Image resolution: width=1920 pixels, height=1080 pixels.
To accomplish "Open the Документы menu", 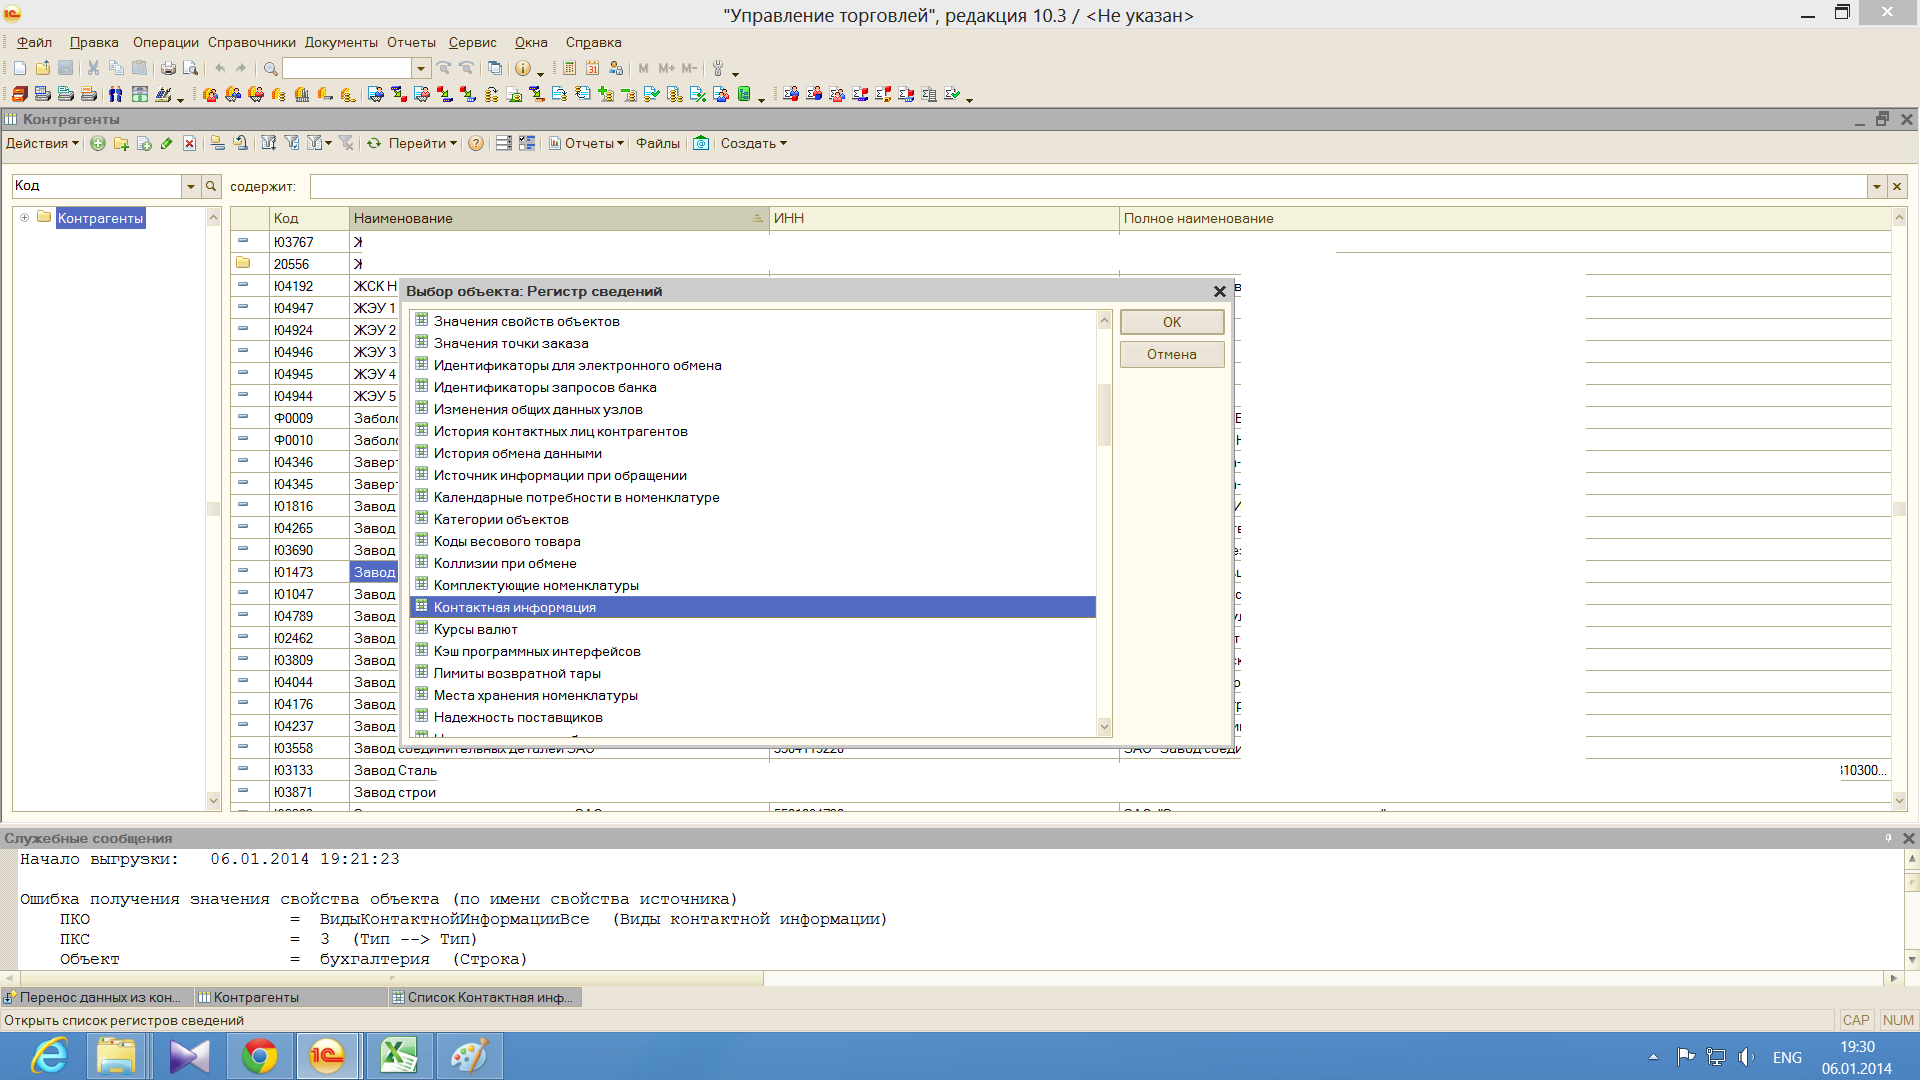I will 341,42.
